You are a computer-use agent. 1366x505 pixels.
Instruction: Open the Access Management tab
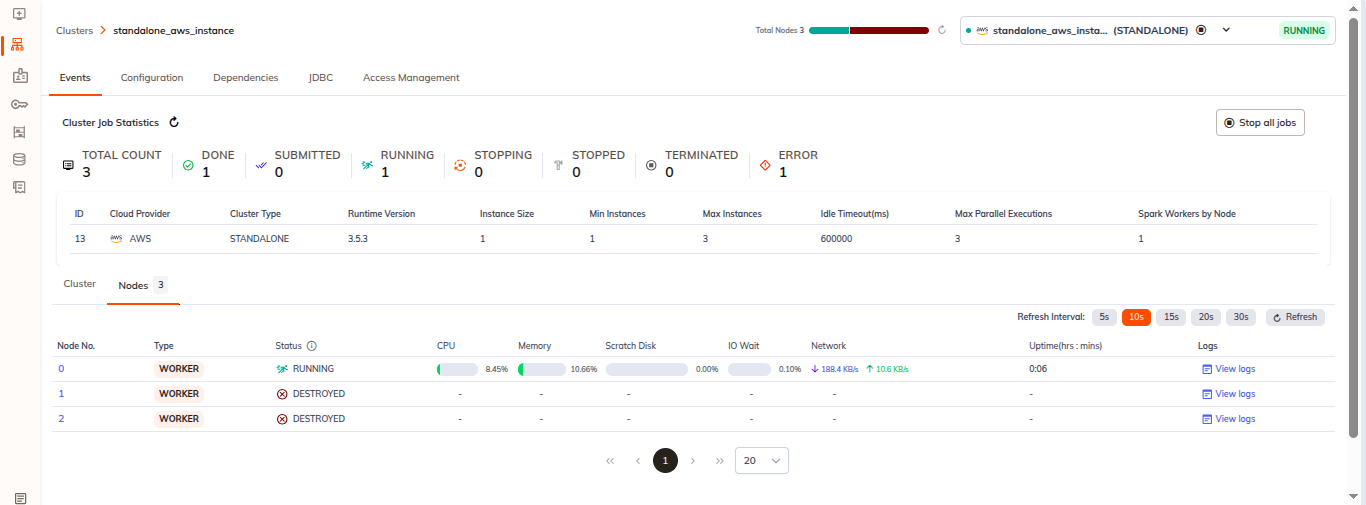(411, 78)
